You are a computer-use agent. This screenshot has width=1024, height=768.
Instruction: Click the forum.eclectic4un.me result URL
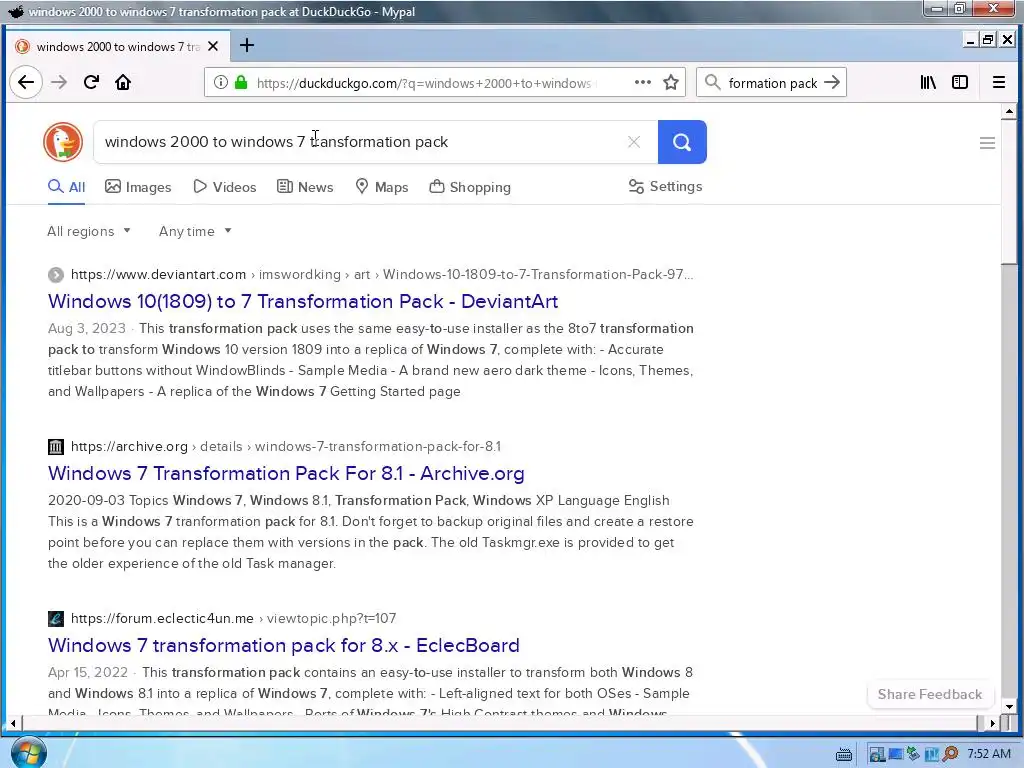pos(162,618)
